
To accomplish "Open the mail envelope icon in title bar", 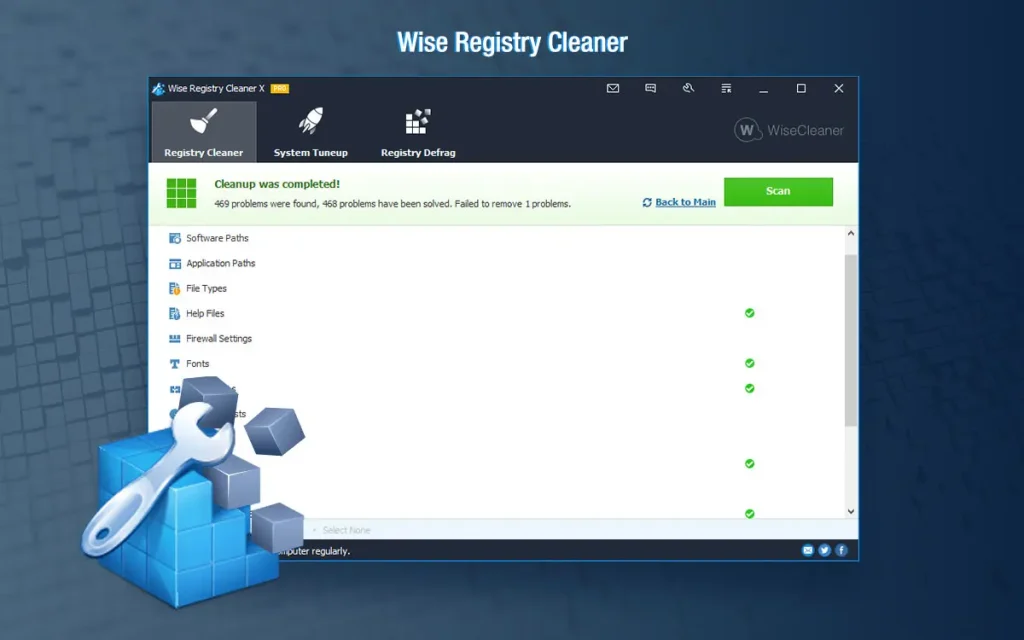I will tap(613, 88).
